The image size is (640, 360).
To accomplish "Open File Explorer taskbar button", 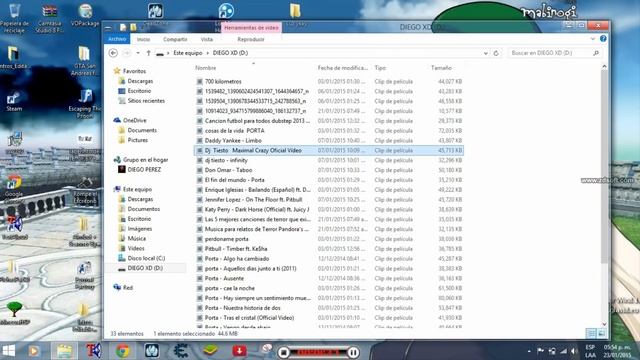I will [64, 351].
